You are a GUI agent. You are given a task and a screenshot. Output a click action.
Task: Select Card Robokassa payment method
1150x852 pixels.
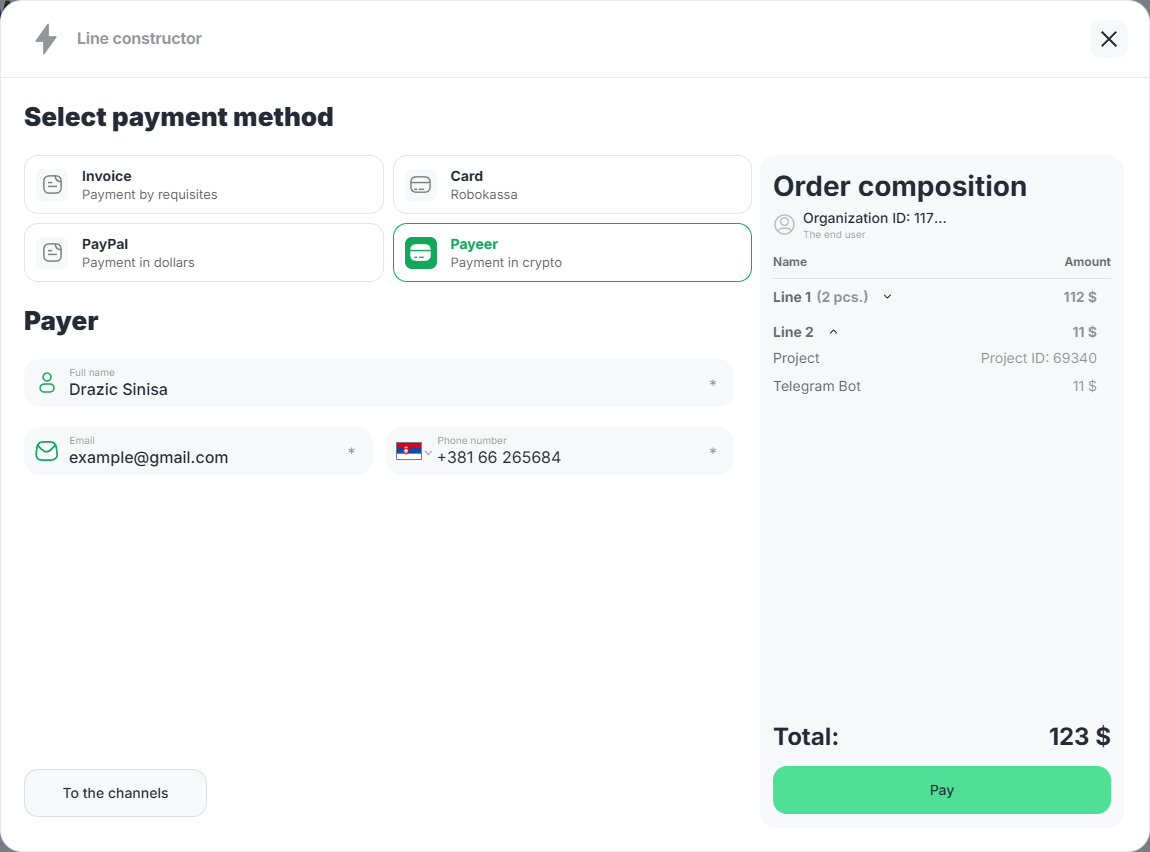click(x=572, y=185)
